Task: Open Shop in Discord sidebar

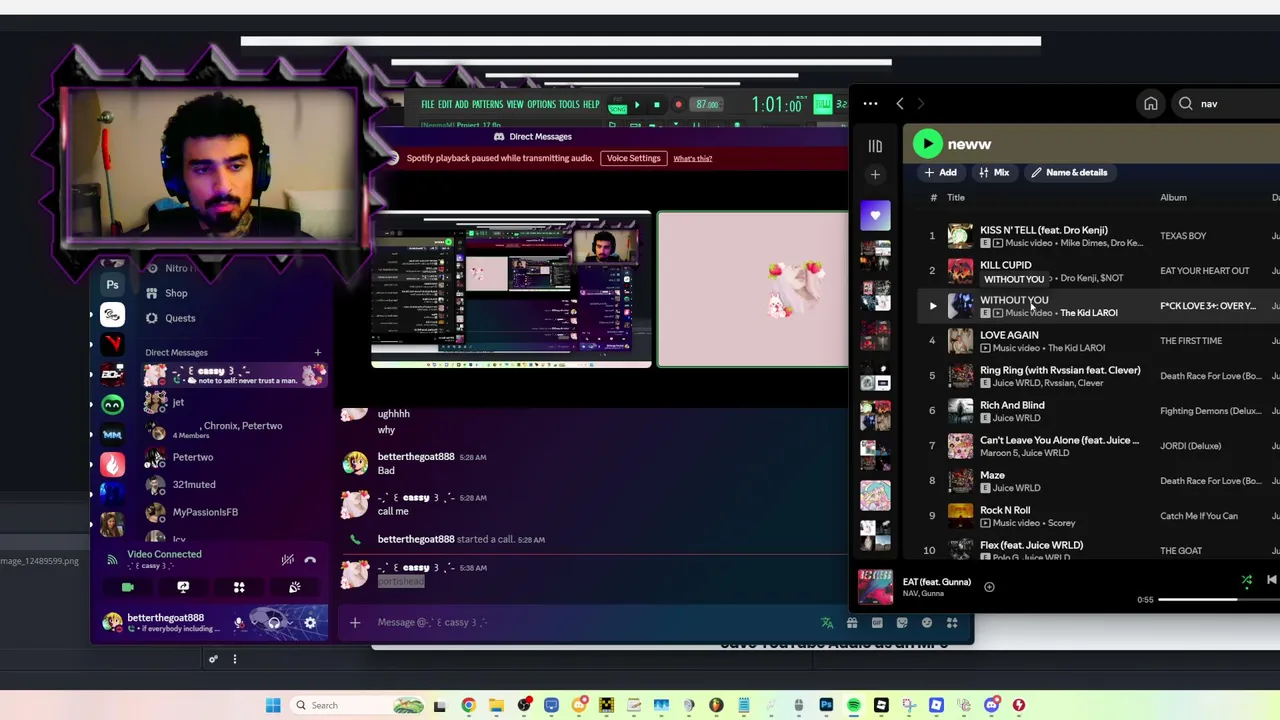Action: coord(176,293)
